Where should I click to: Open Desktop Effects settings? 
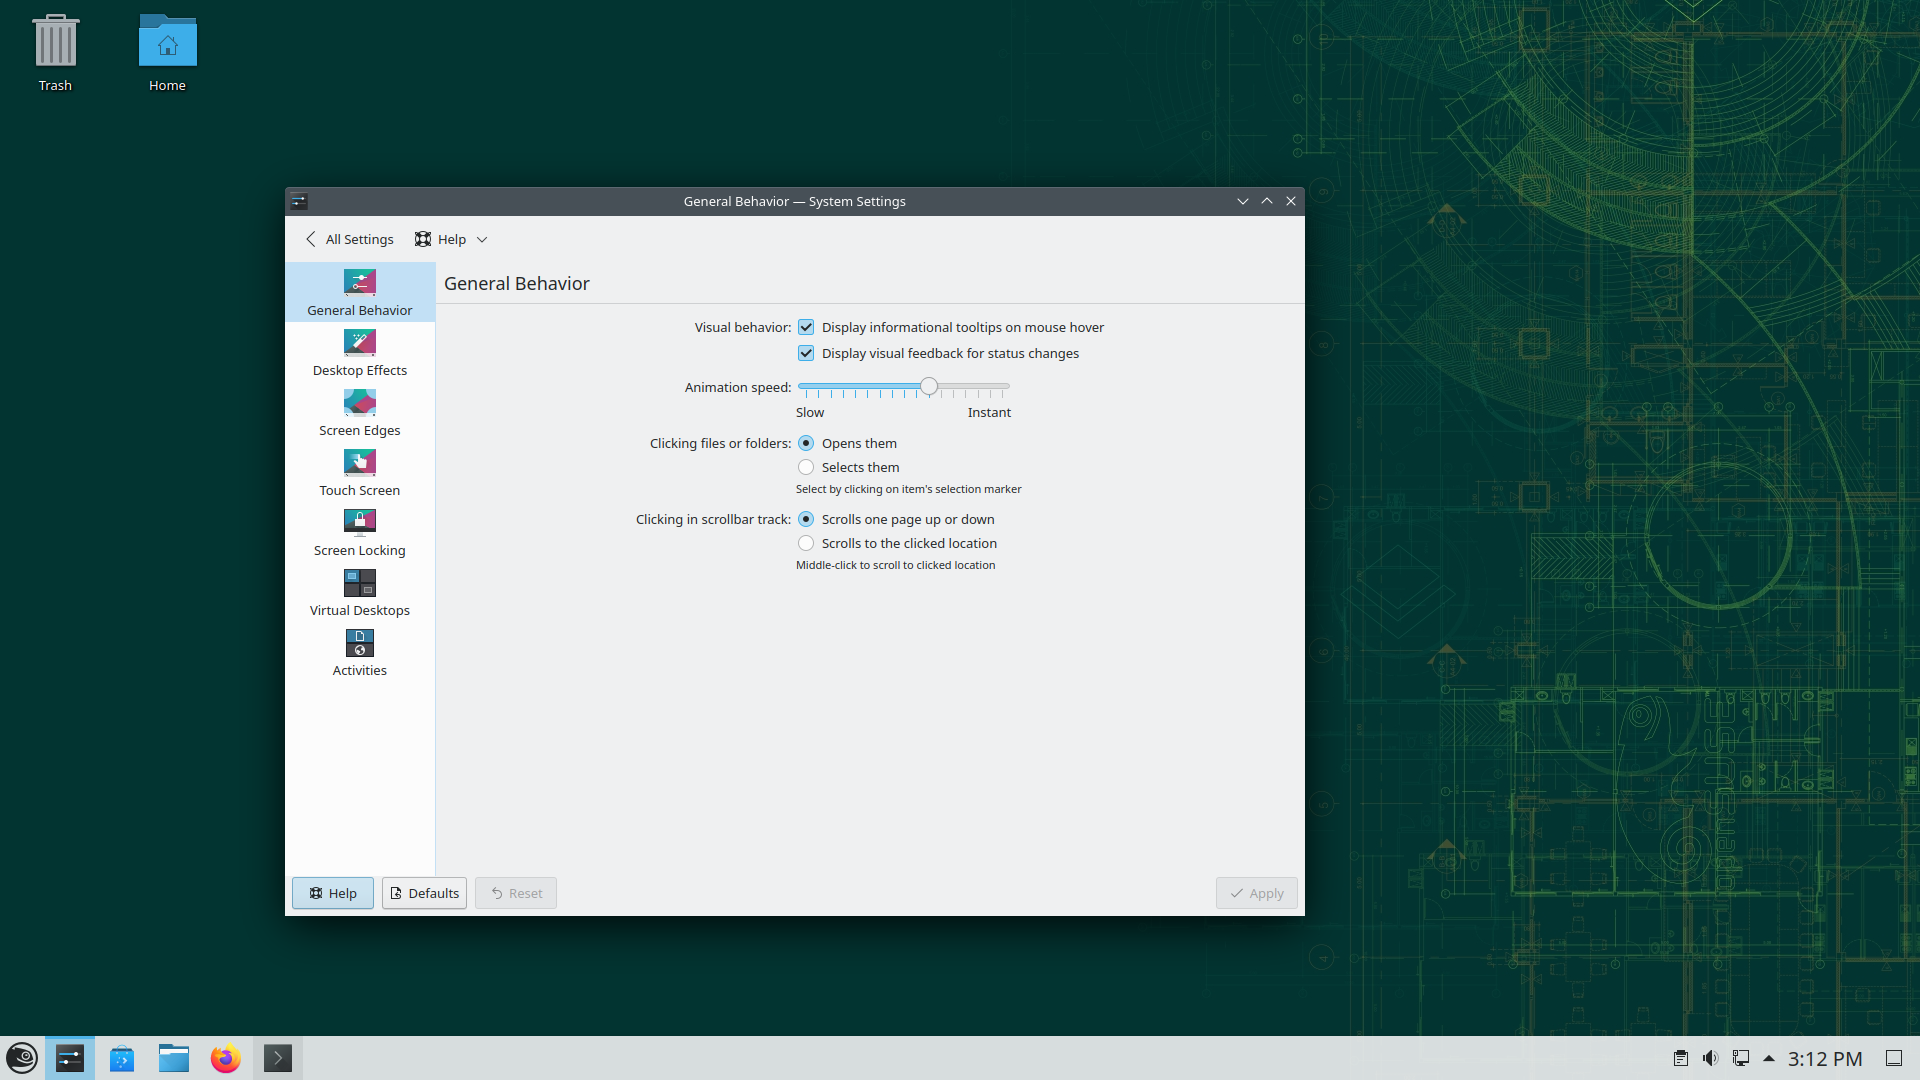[x=360, y=353]
